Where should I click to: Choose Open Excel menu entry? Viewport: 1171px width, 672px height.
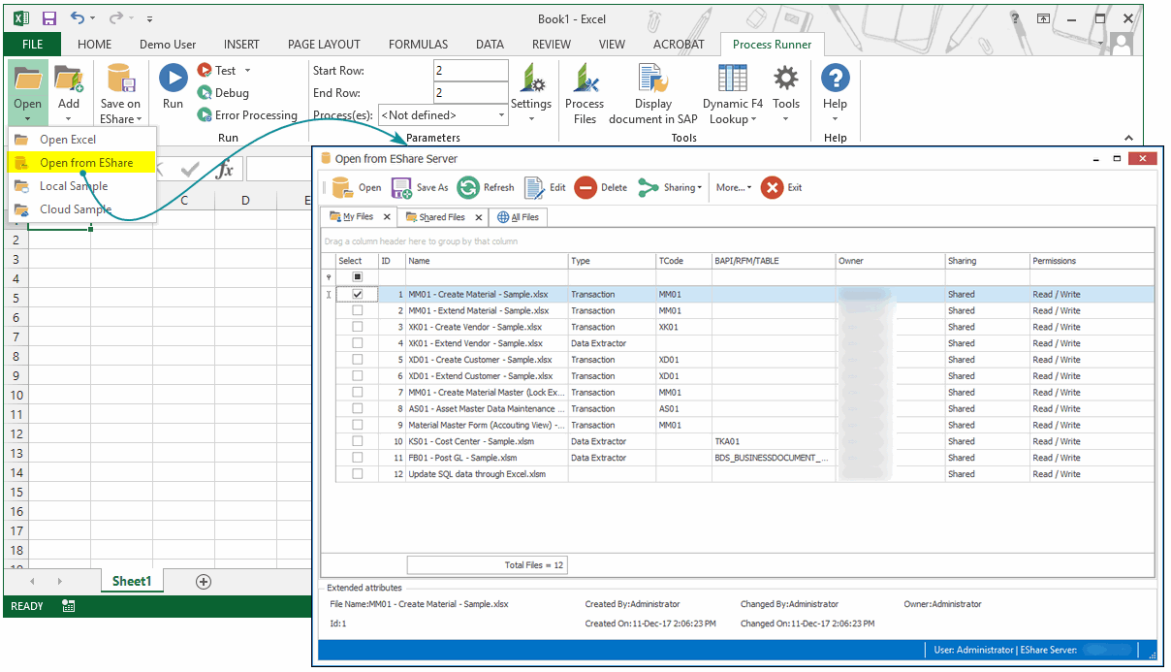pyautogui.click(x=82, y=140)
